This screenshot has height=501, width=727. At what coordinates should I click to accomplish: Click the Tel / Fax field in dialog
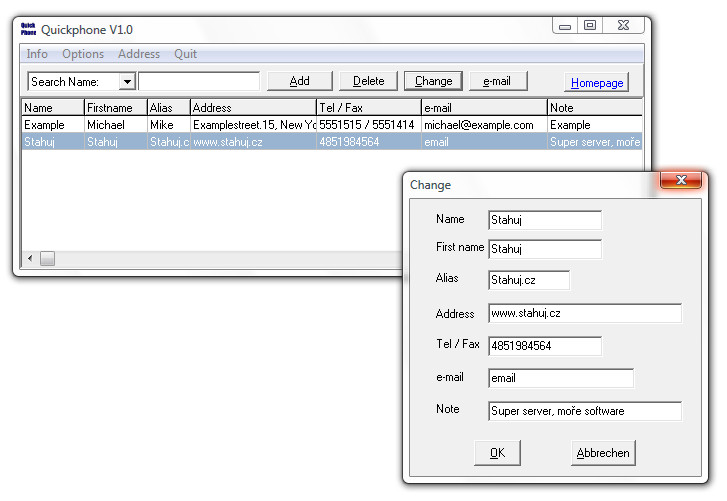tap(545, 346)
